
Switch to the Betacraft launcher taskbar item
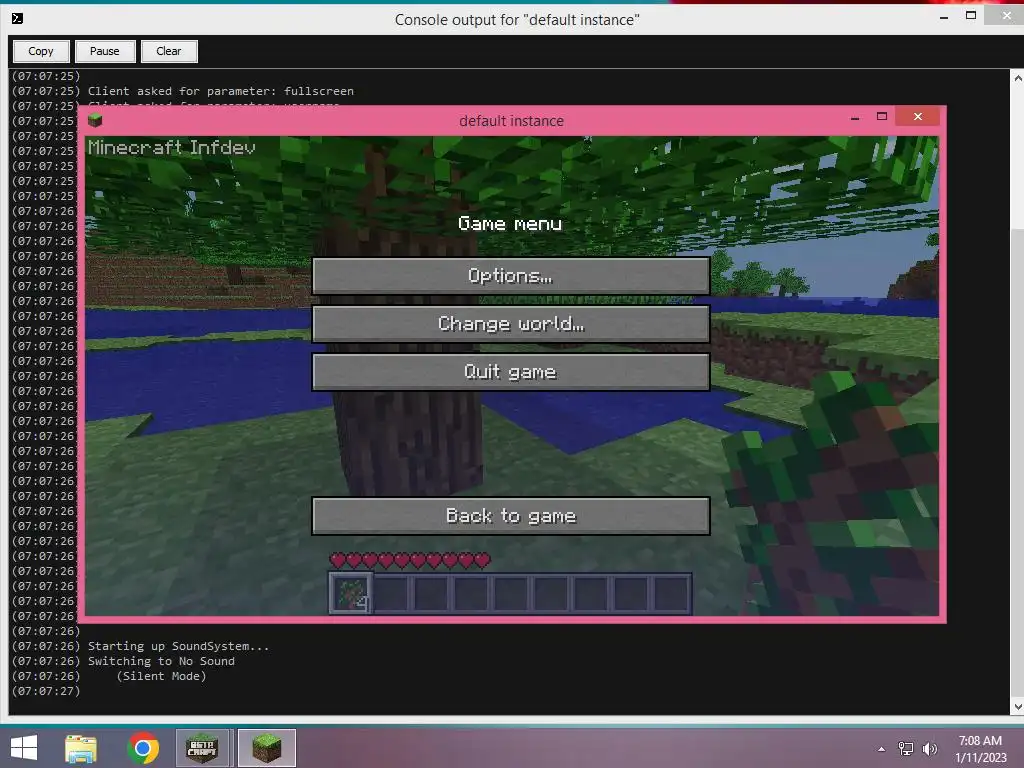click(202, 748)
